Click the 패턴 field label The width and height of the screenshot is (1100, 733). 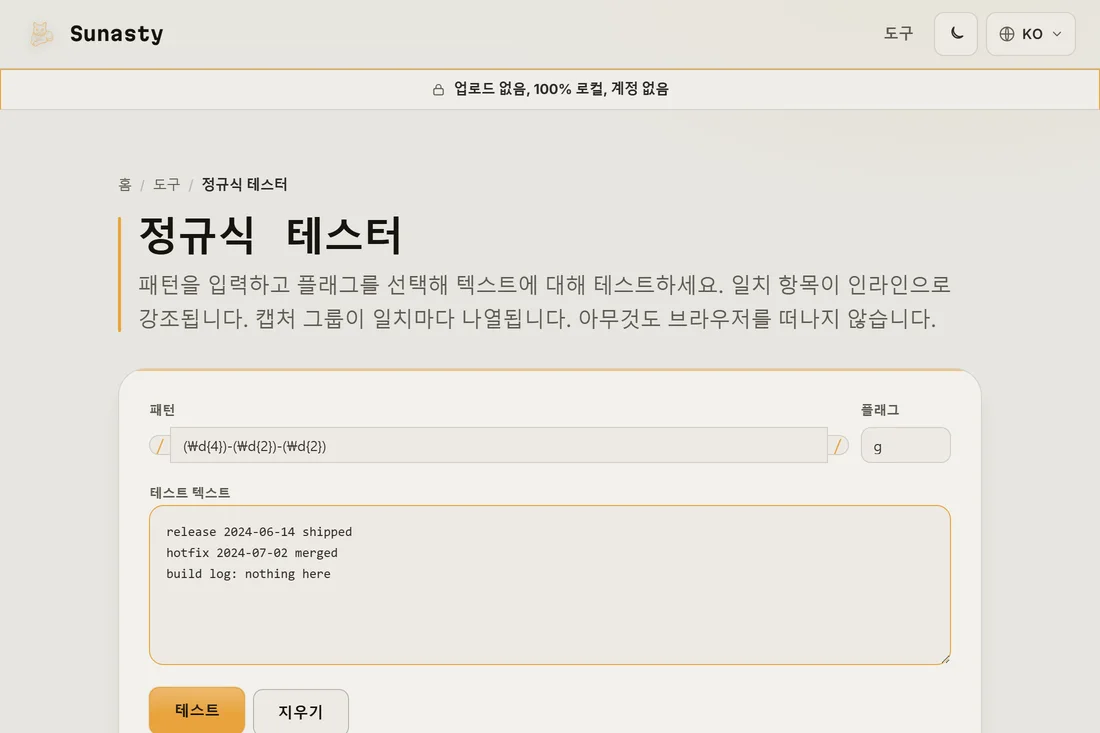(162, 410)
